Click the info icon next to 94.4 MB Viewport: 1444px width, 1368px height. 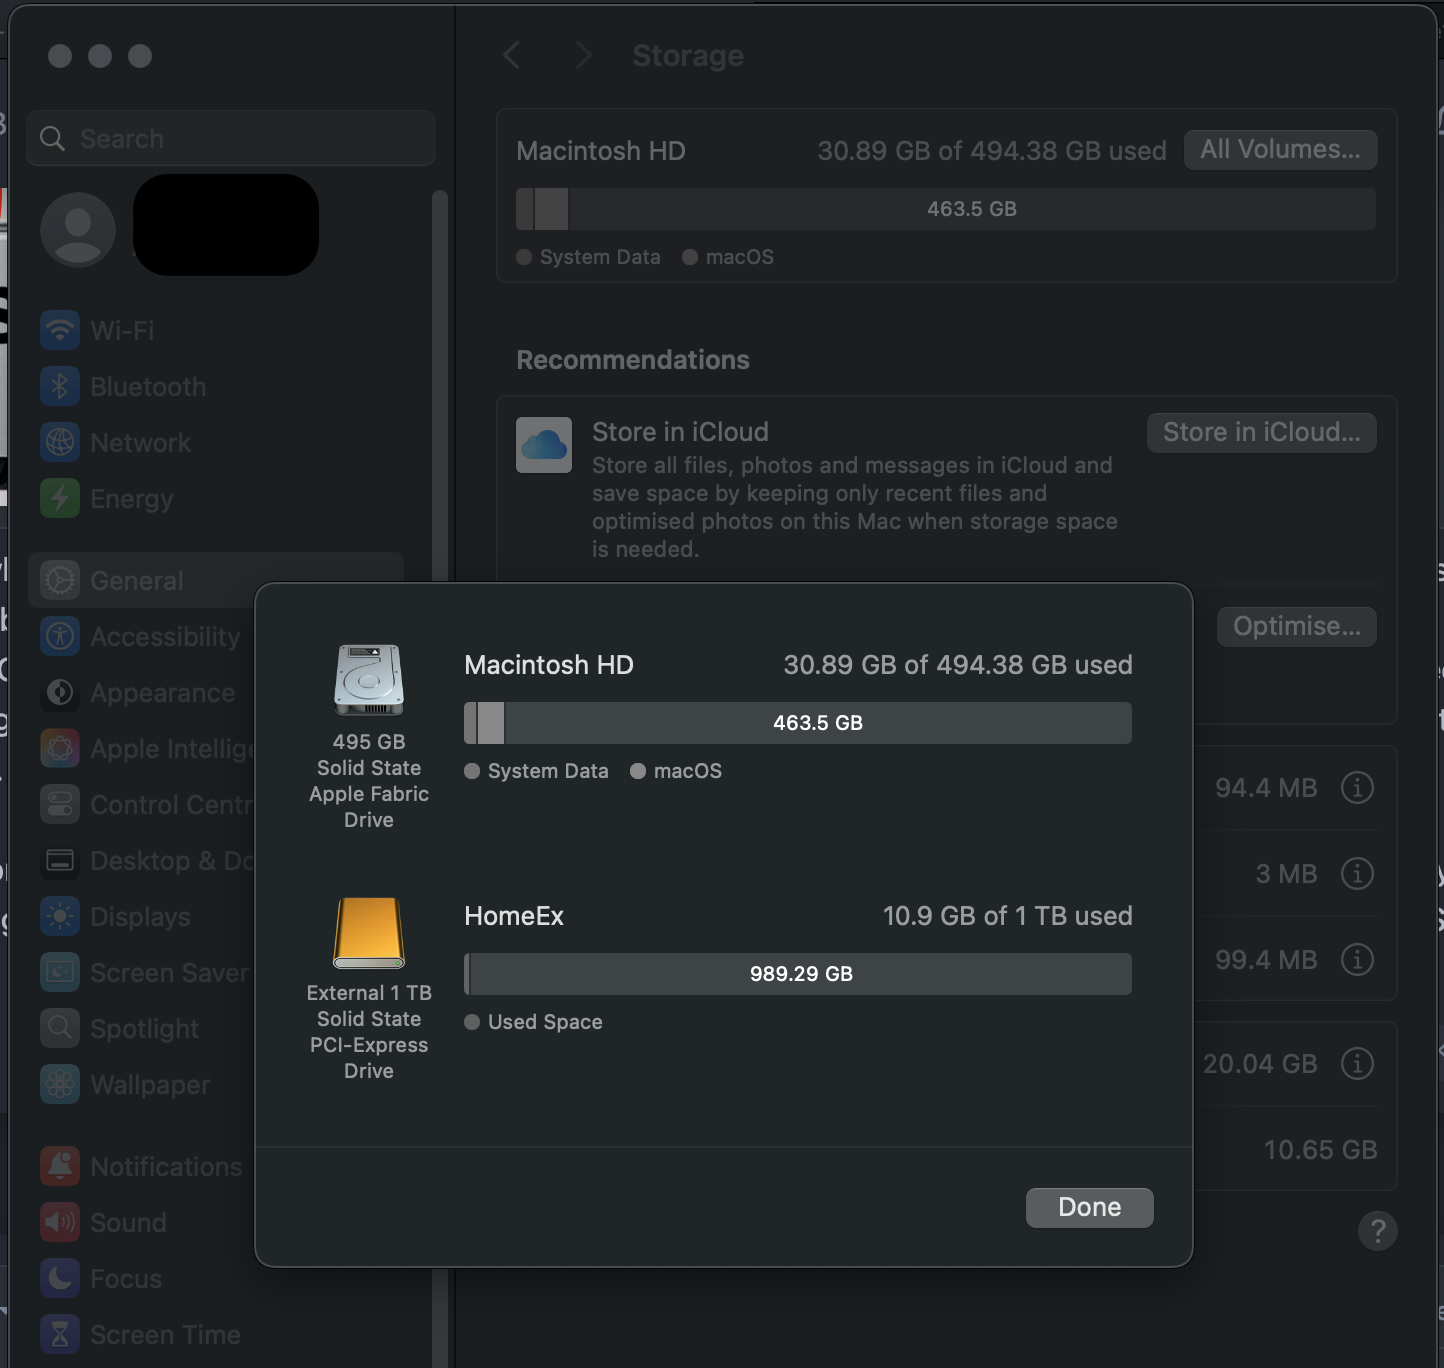pyautogui.click(x=1357, y=788)
